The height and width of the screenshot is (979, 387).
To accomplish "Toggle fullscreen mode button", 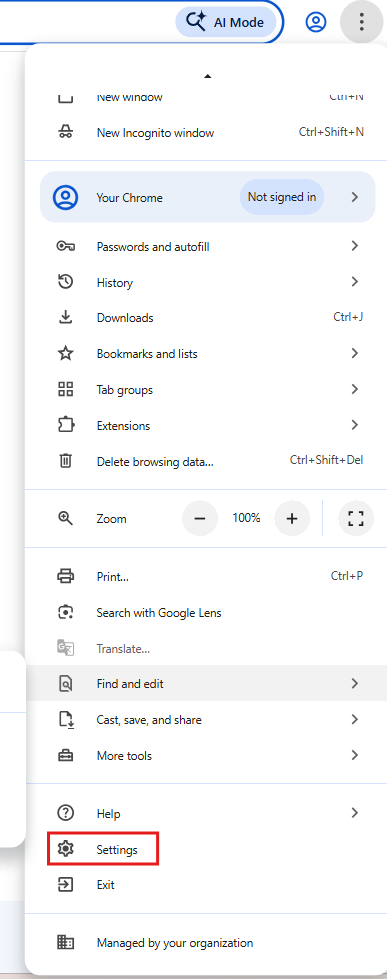I will (x=356, y=518).
